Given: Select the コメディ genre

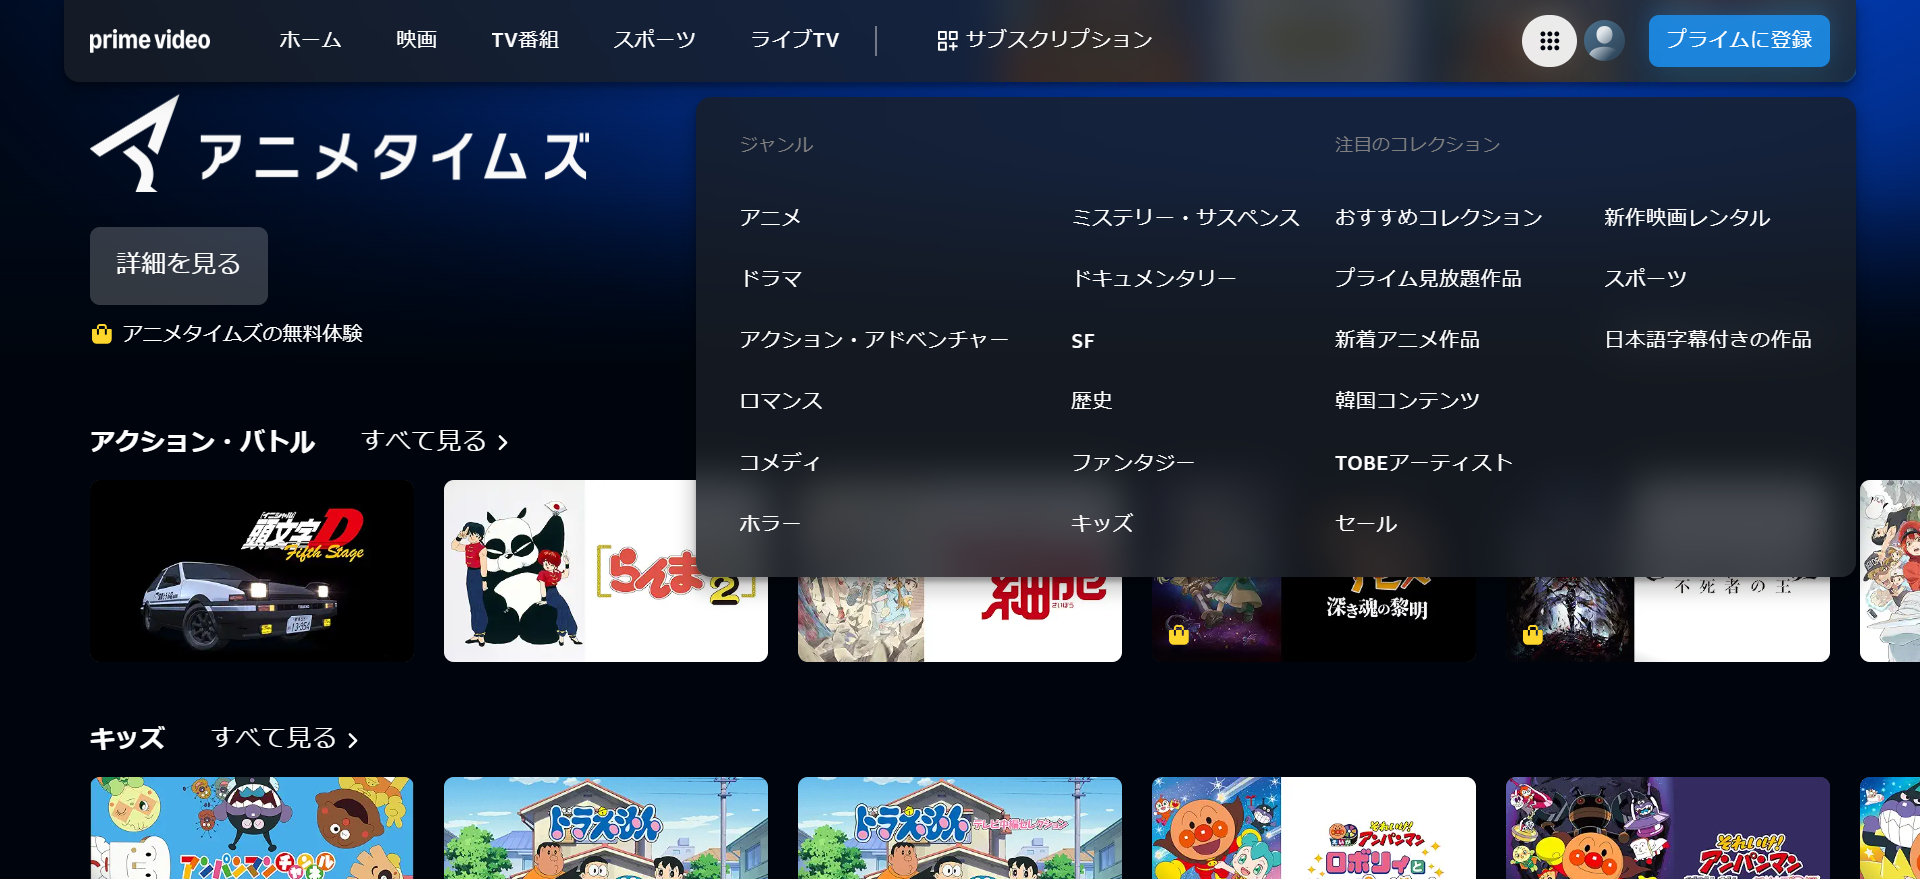Looking at the screenshot, I should tap(780, 463).
